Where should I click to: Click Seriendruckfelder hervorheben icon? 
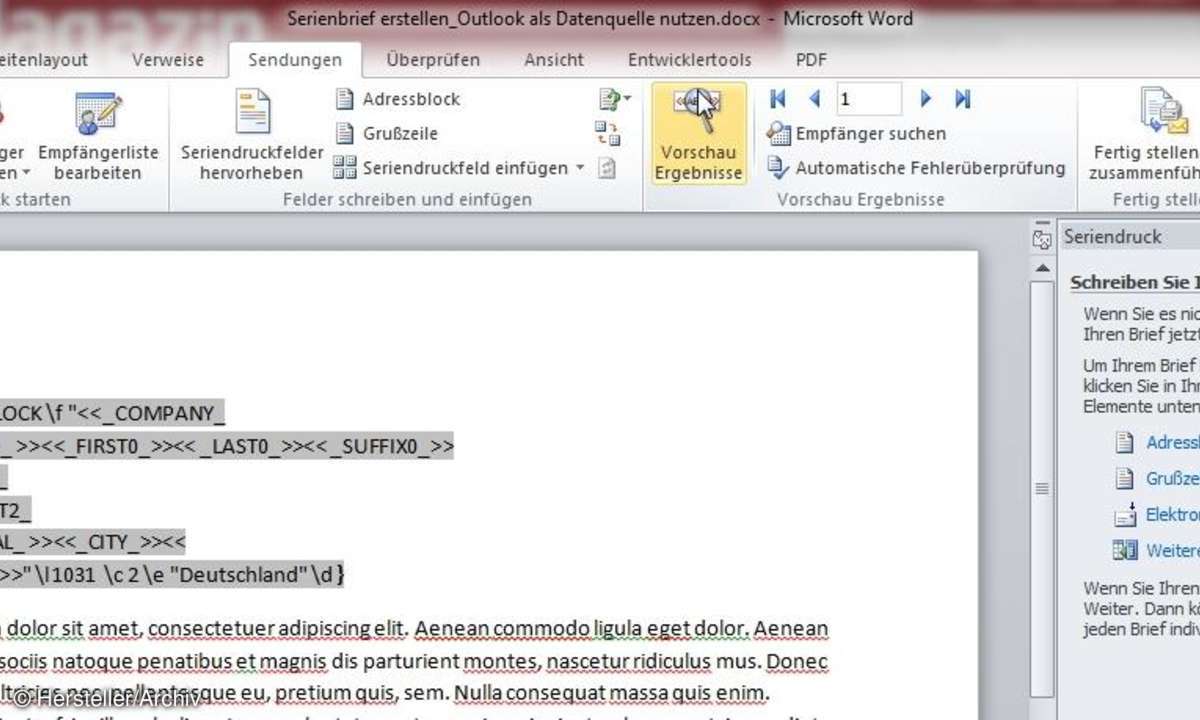pyautogui.click(x=252, y=112)
